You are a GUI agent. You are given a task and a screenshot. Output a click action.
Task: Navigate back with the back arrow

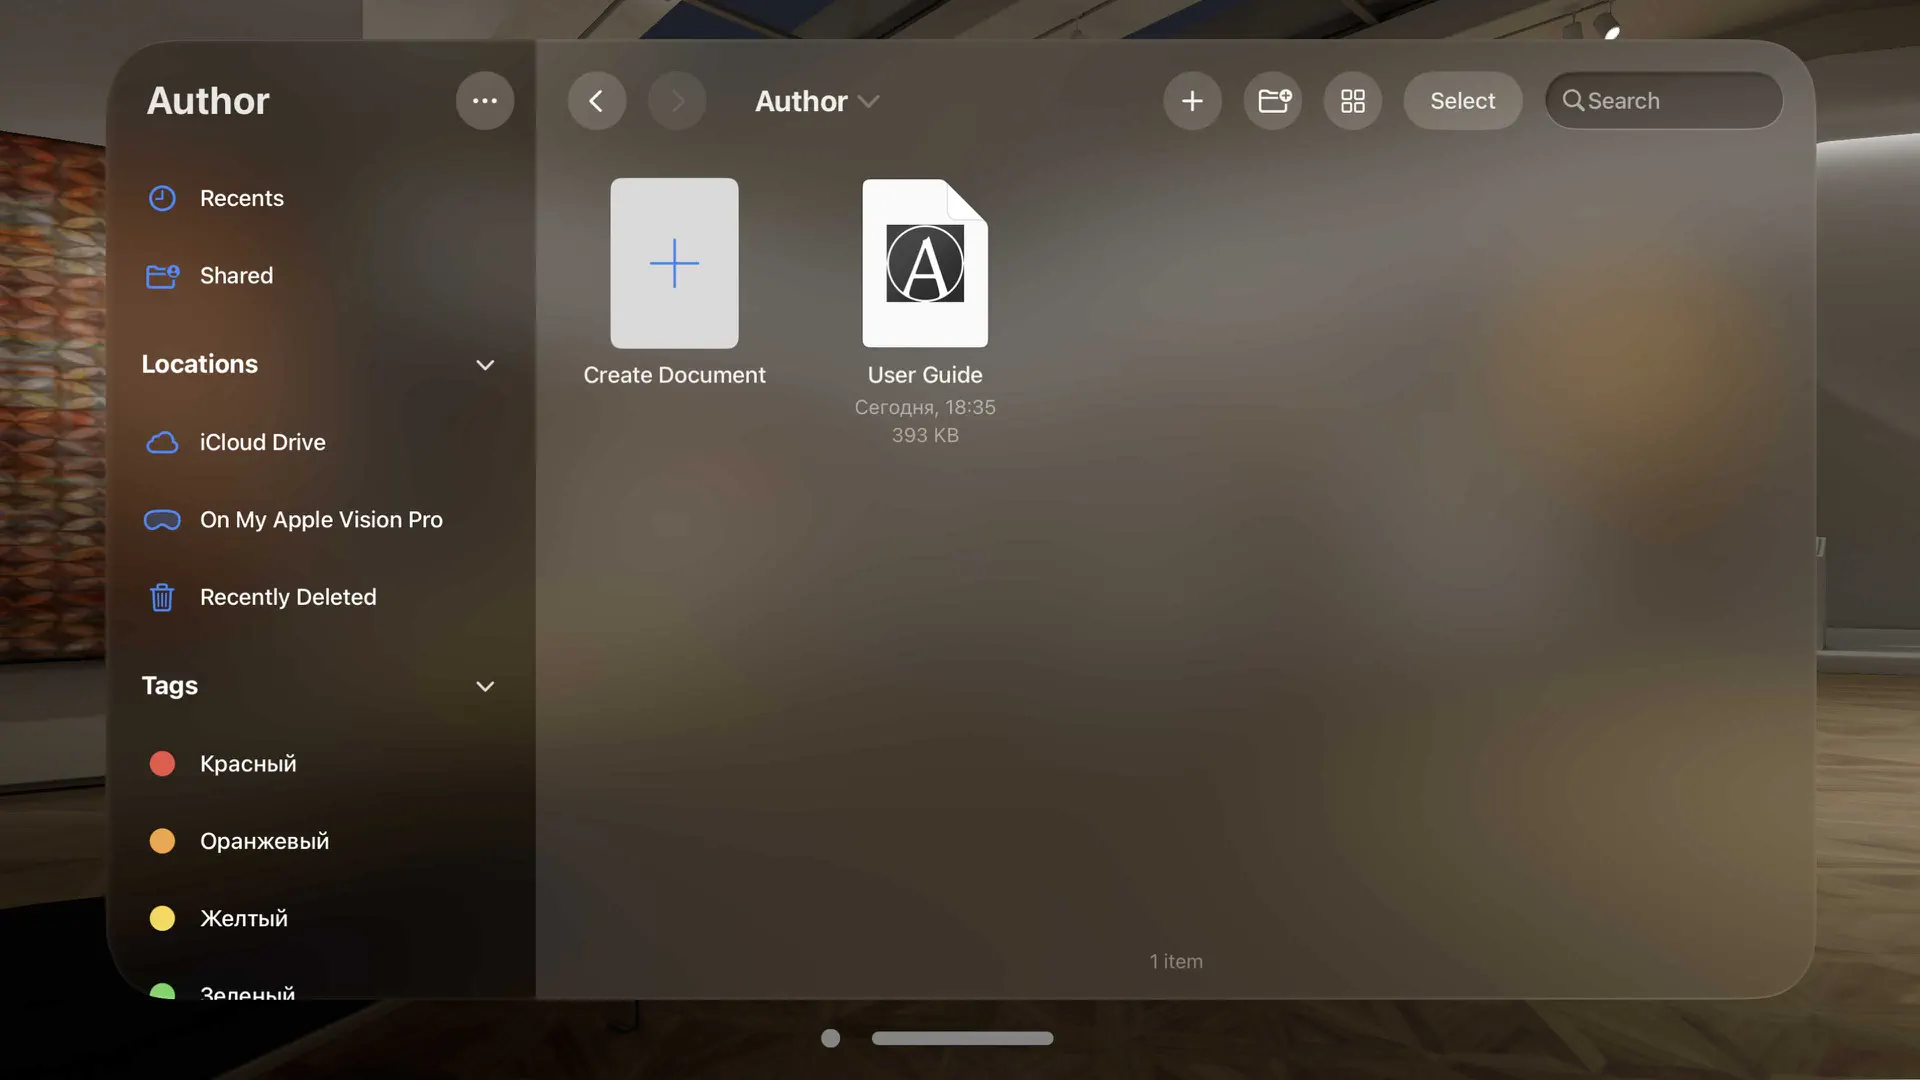pos(597,100)
